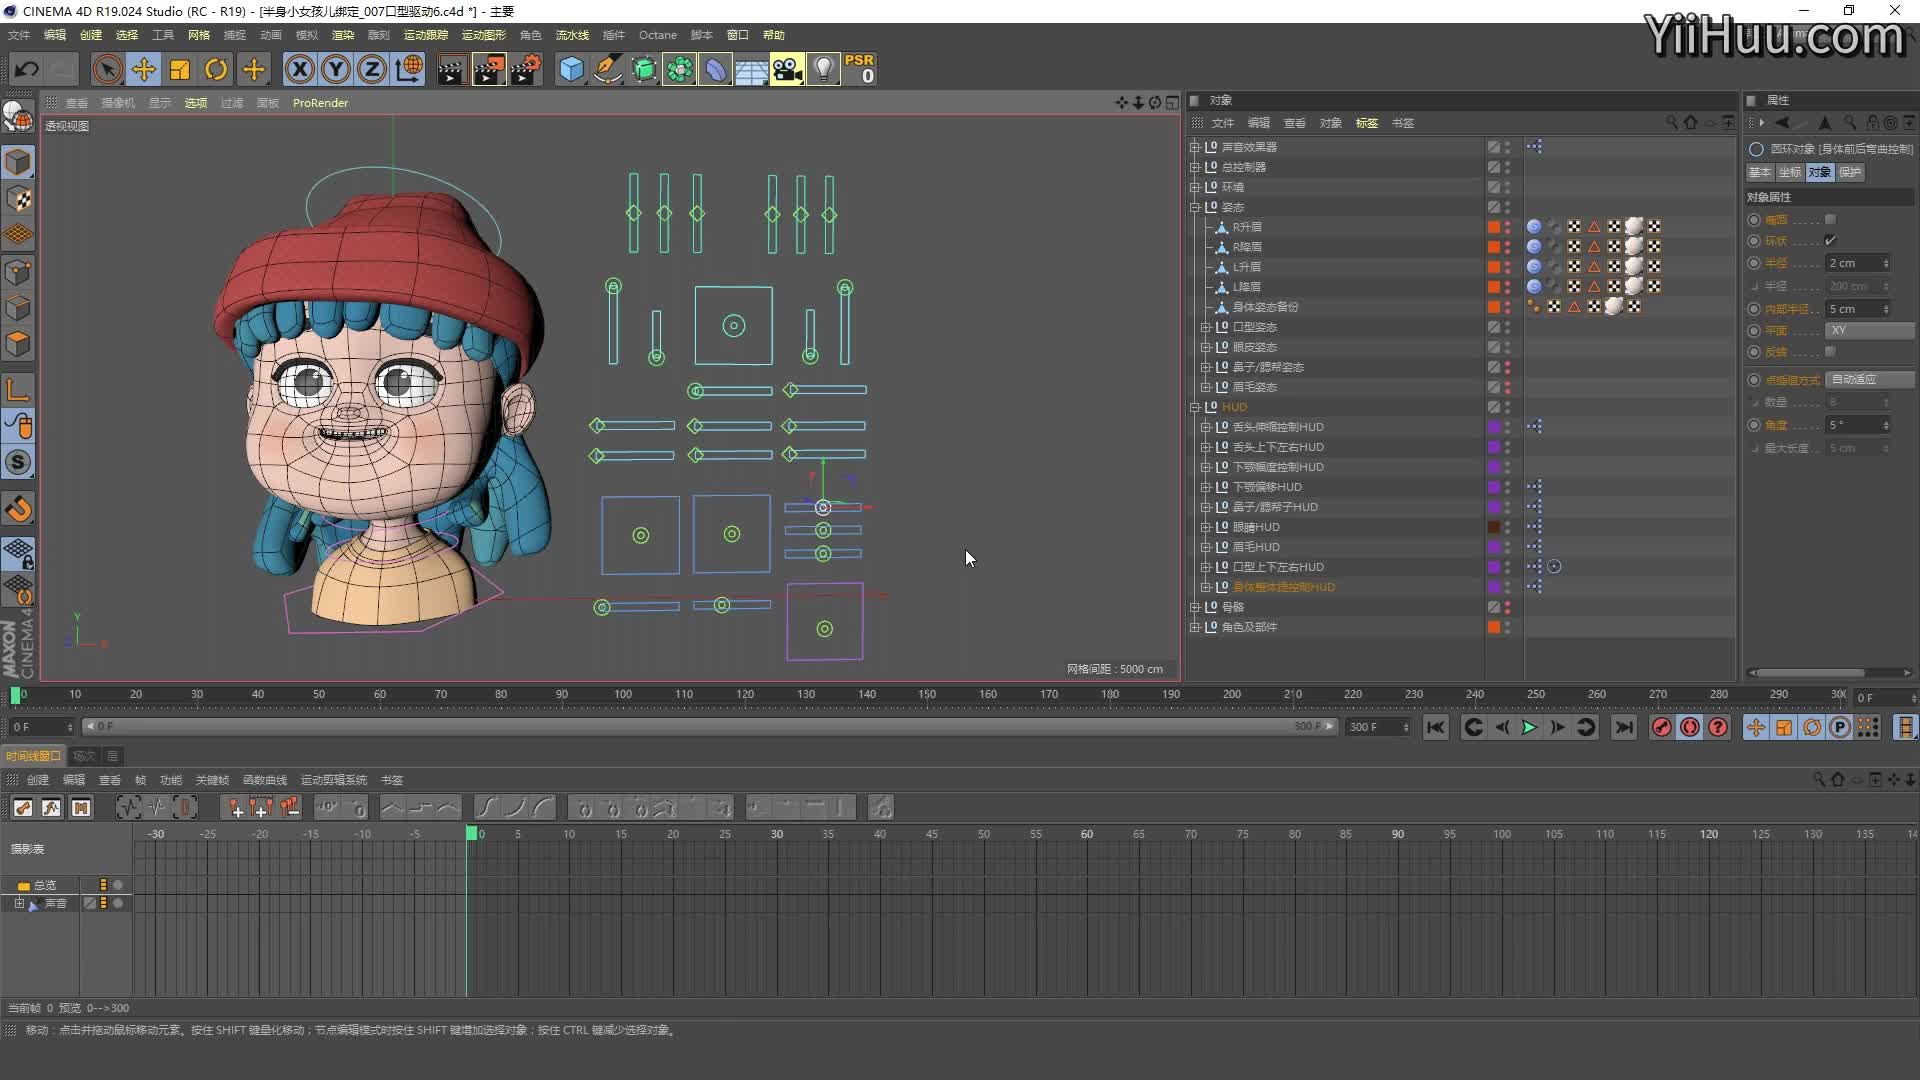Open the viewport 摄像机 menu

pyautogui.click(x=118, y=103)
